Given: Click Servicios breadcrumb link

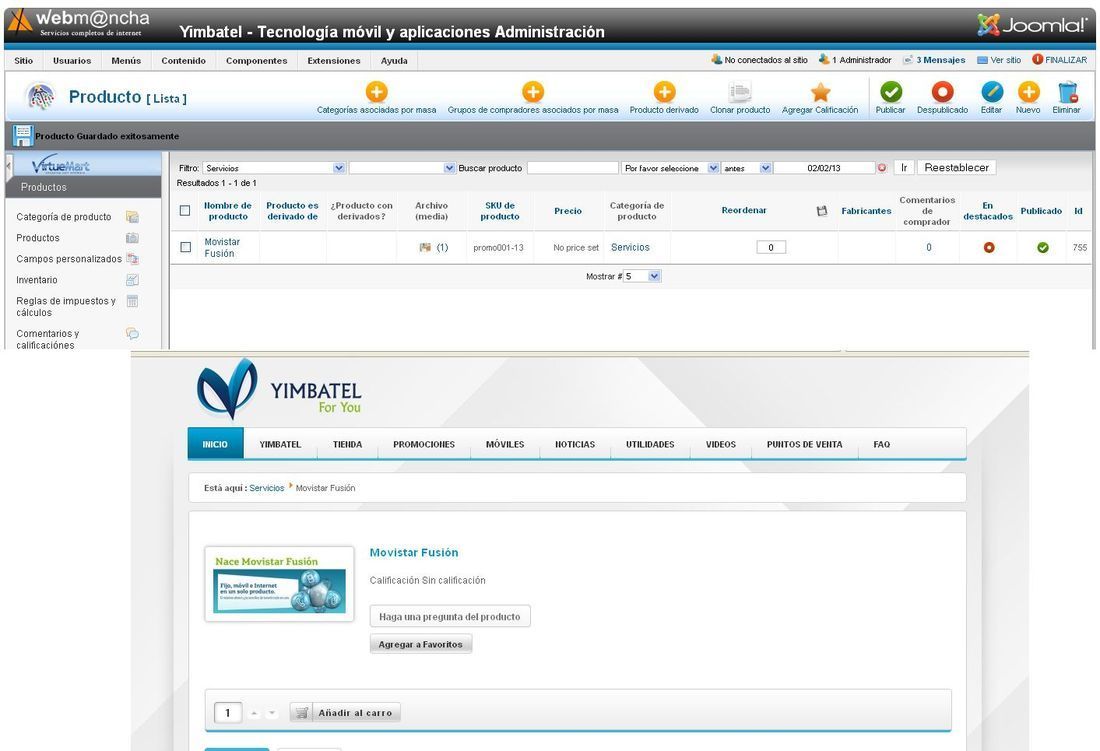Looking at the screenshot, I should pyautogui.click(x=267, y=488).
